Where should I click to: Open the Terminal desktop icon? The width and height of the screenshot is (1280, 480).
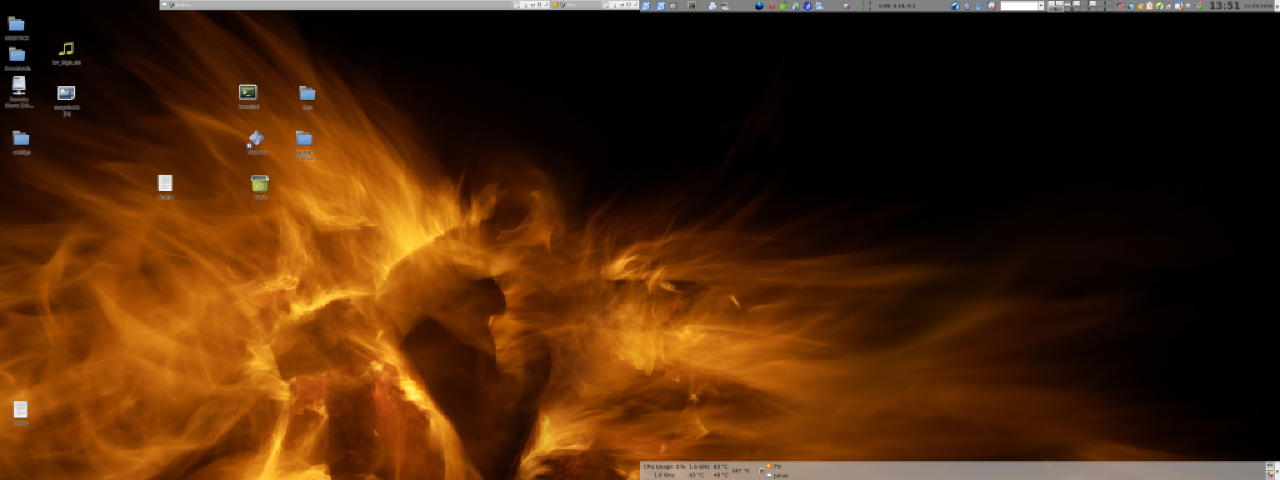pyautogui.click(x=248, y=93)
